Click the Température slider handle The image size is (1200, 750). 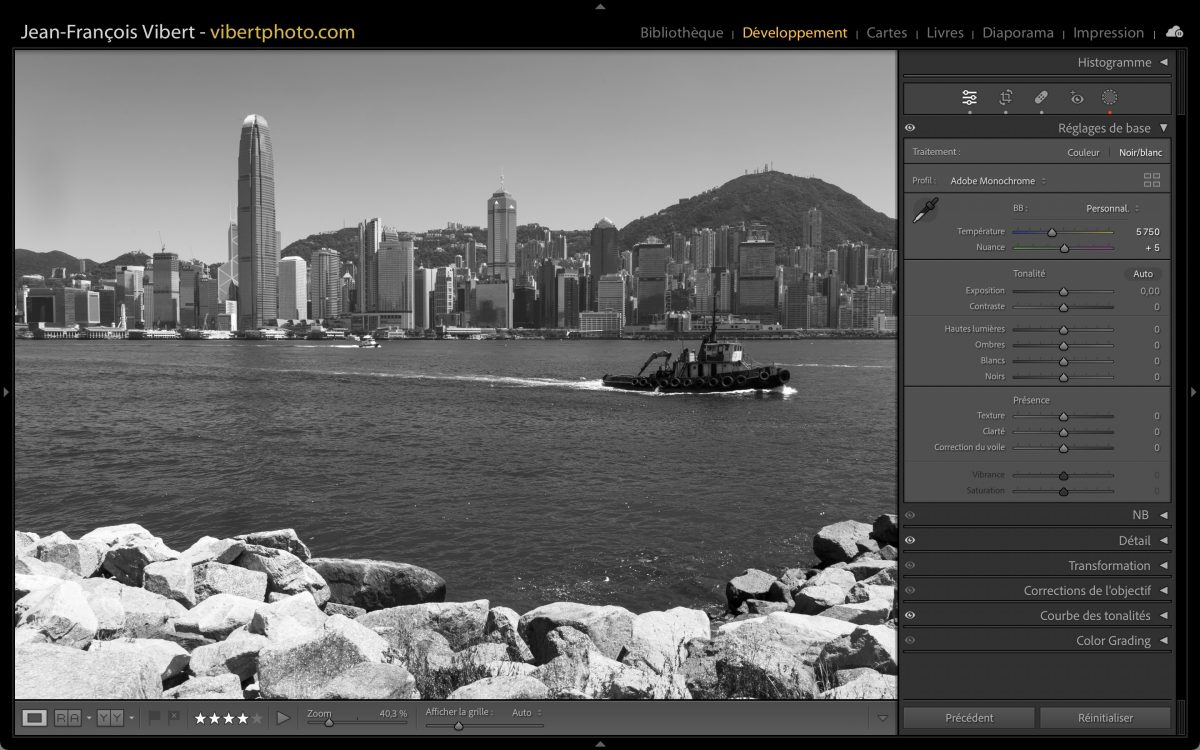(1051, 232)
